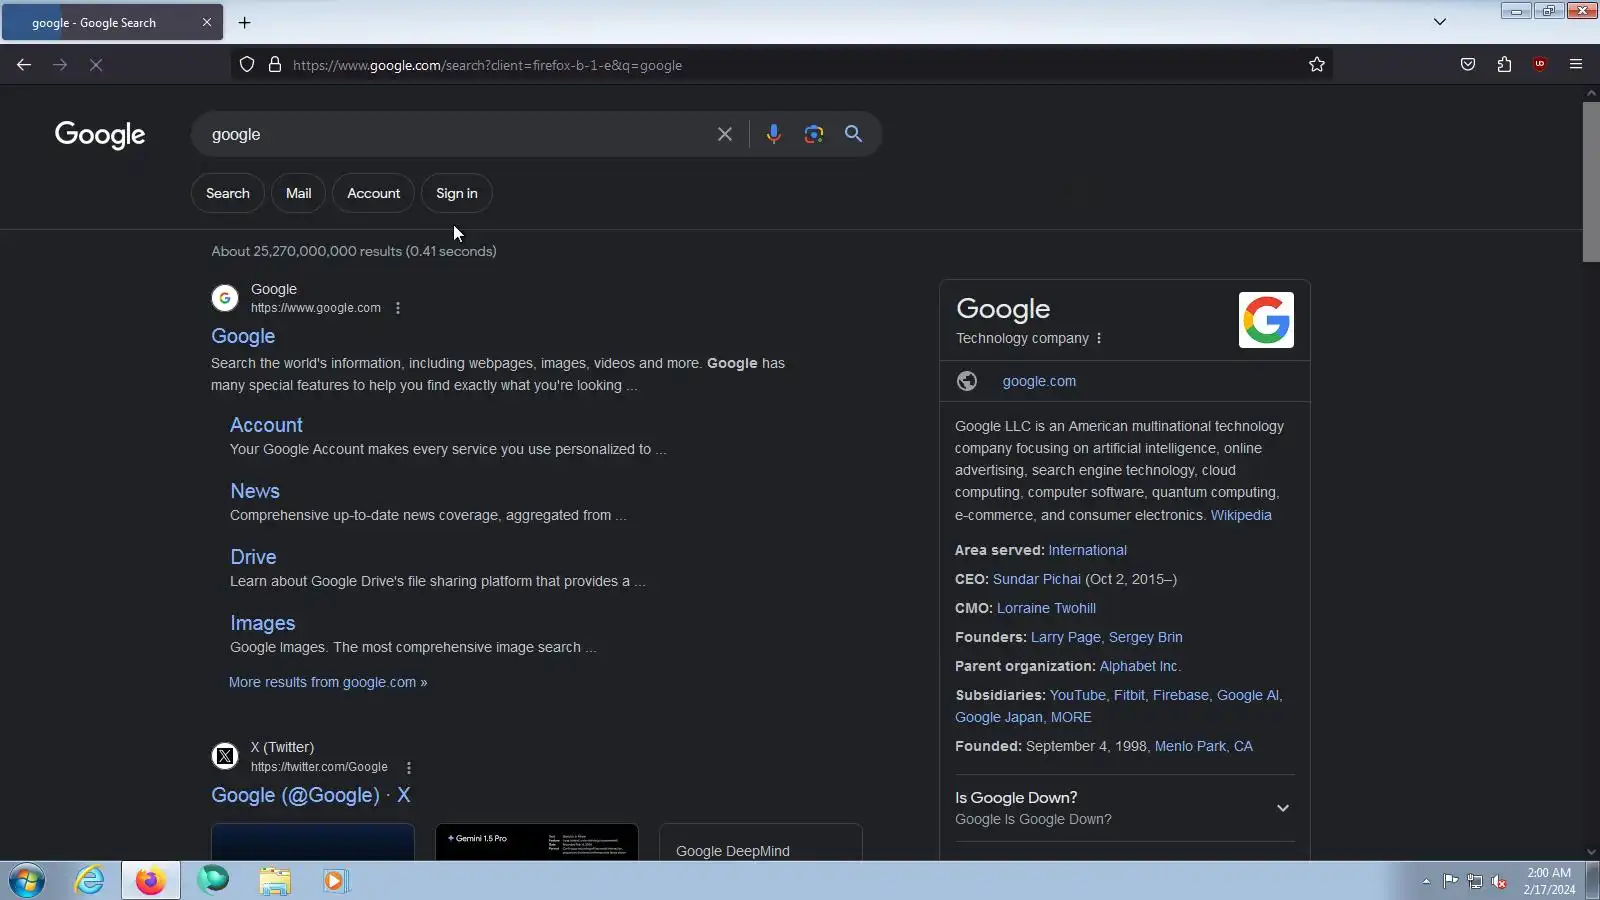This screenshot has height=900, width=1600.
Task: Open the network icon in system tray
Action: pos(1475,881)
